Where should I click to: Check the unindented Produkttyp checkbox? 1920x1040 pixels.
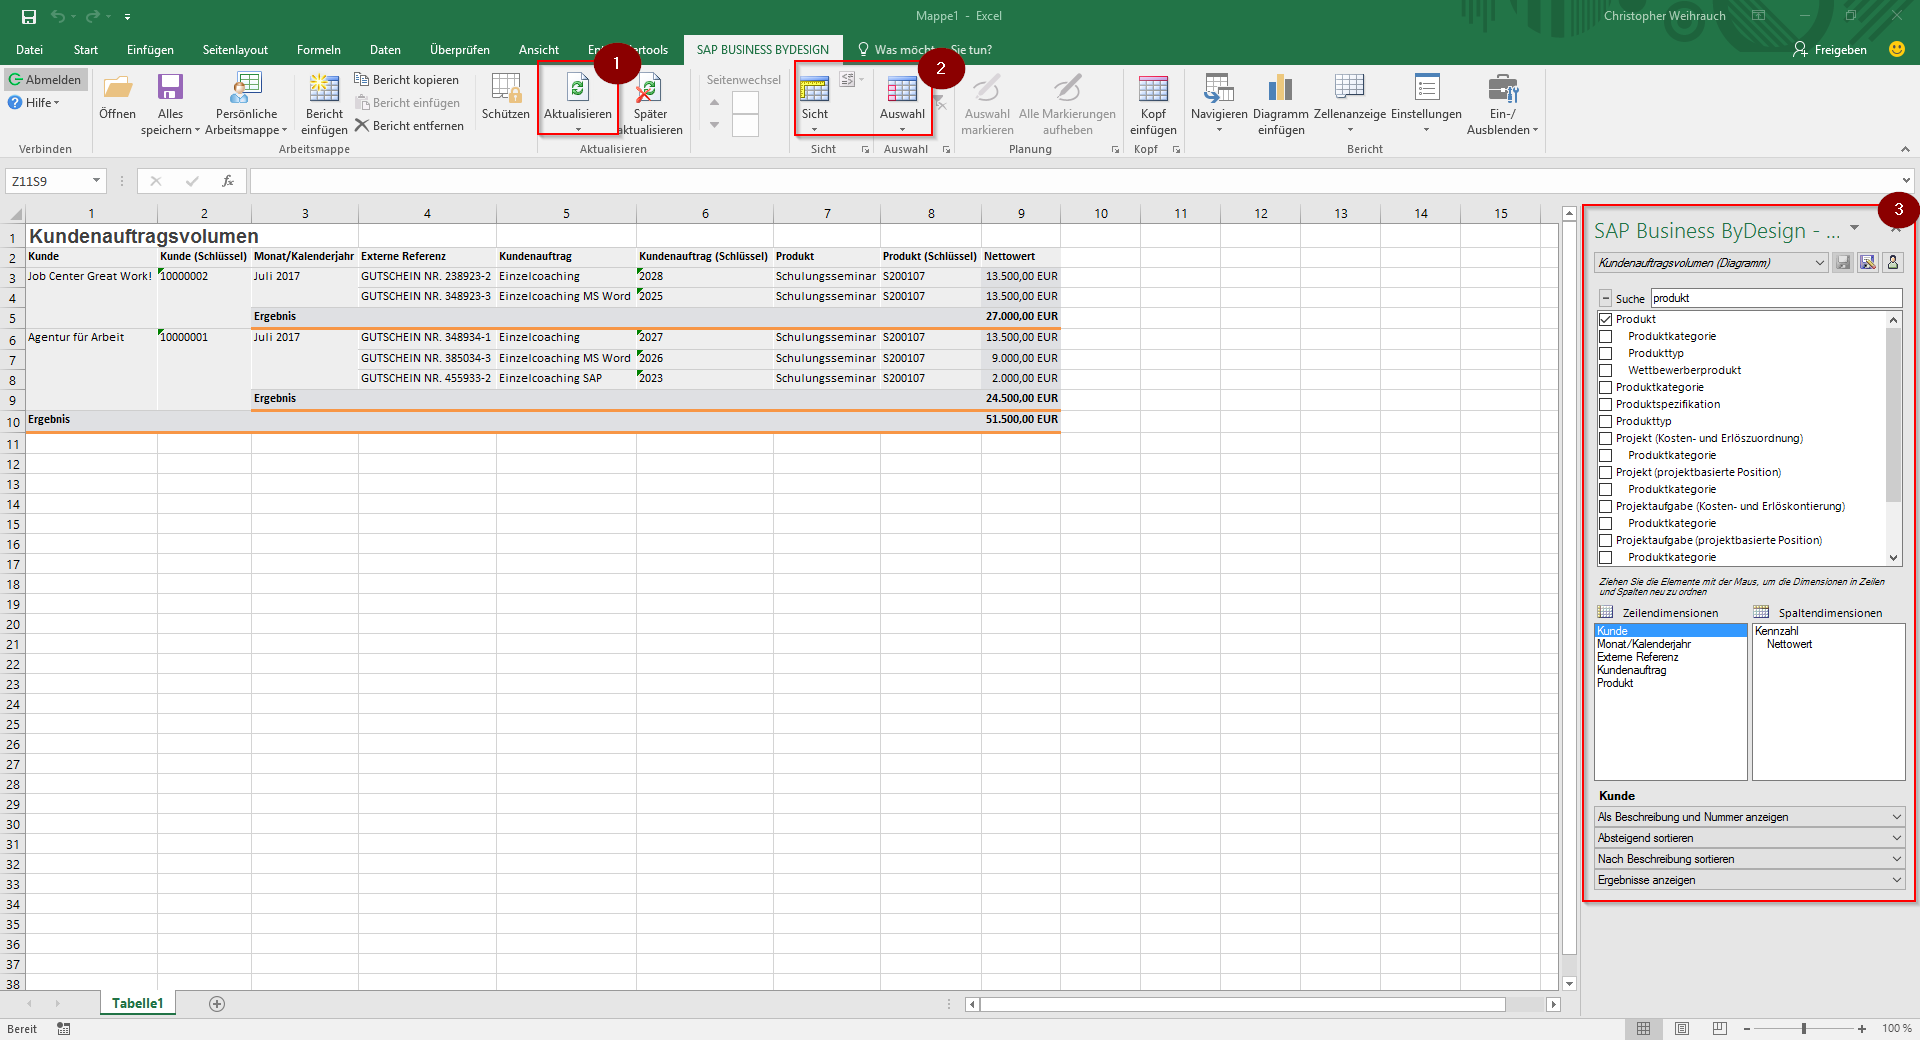tap(1606, 422)
